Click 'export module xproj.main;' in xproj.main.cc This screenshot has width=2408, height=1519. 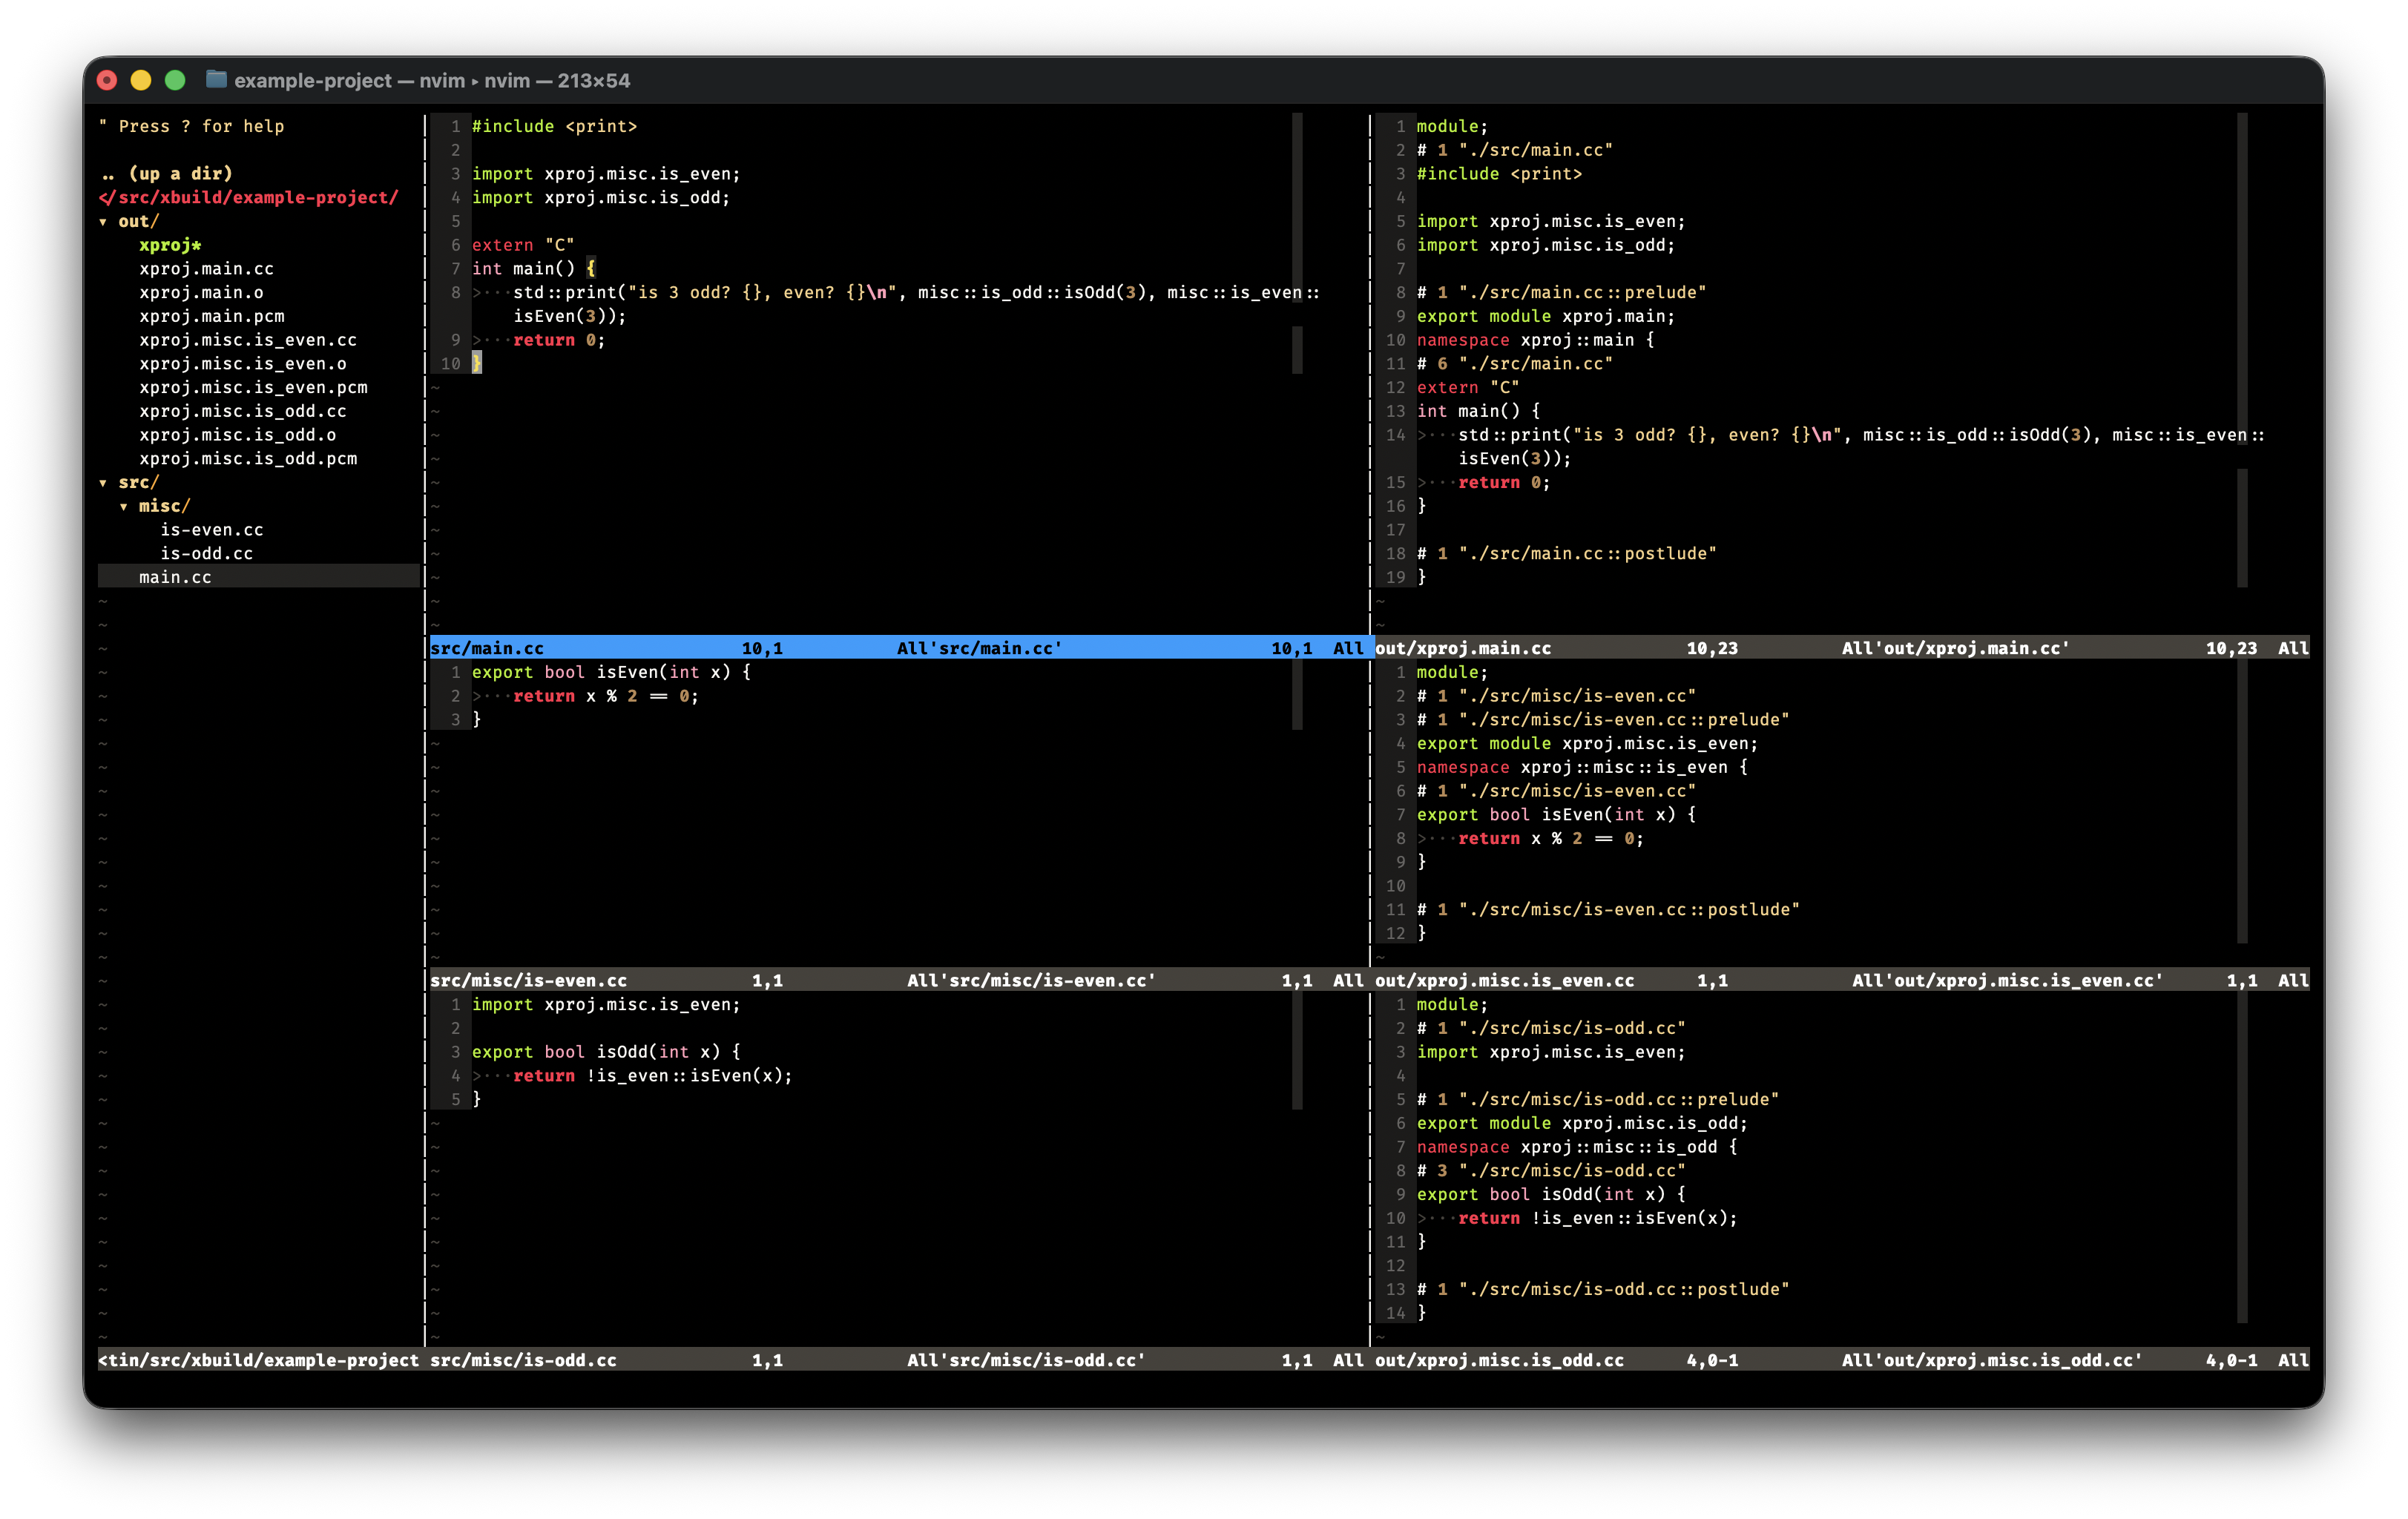(1546, 317)
